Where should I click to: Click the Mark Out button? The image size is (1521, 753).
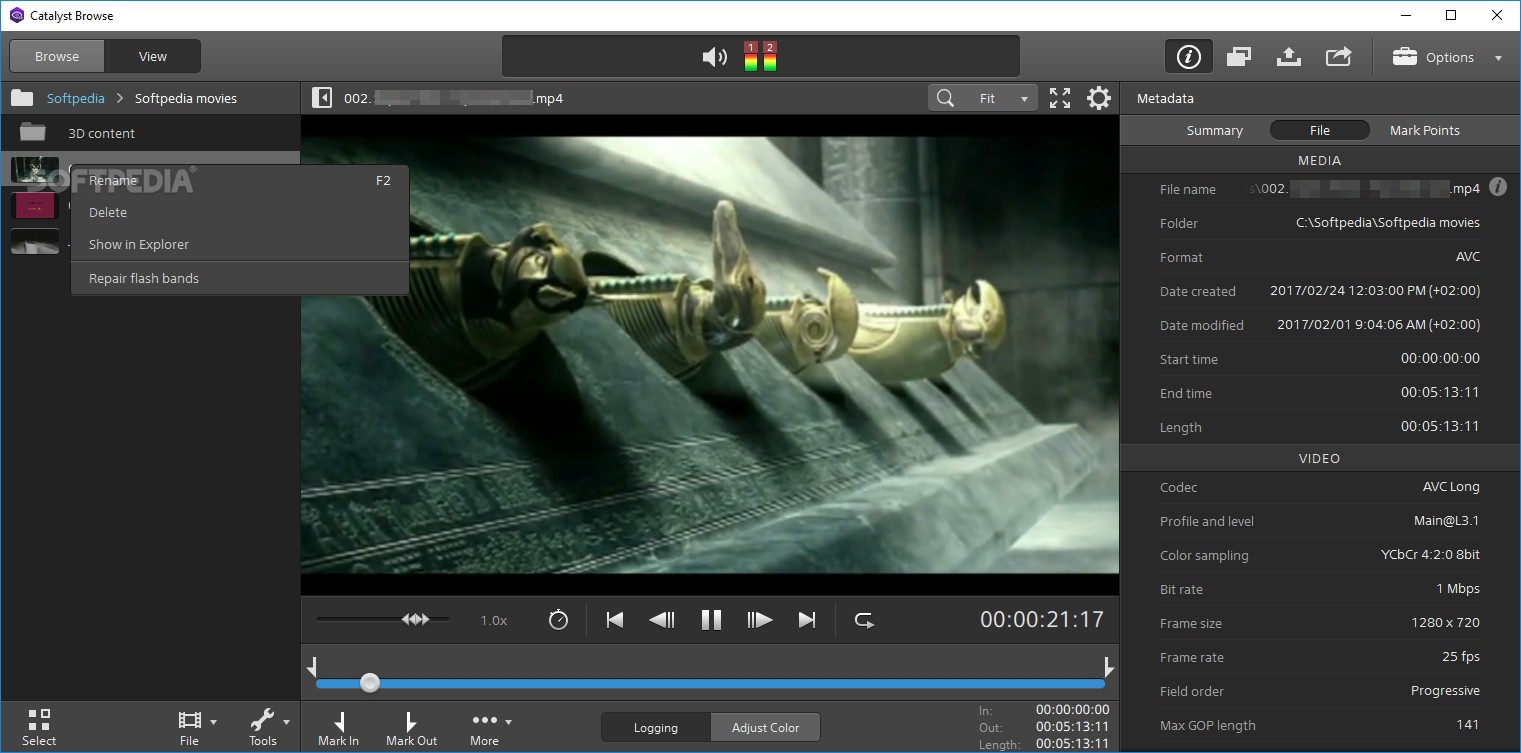point(411,728)
